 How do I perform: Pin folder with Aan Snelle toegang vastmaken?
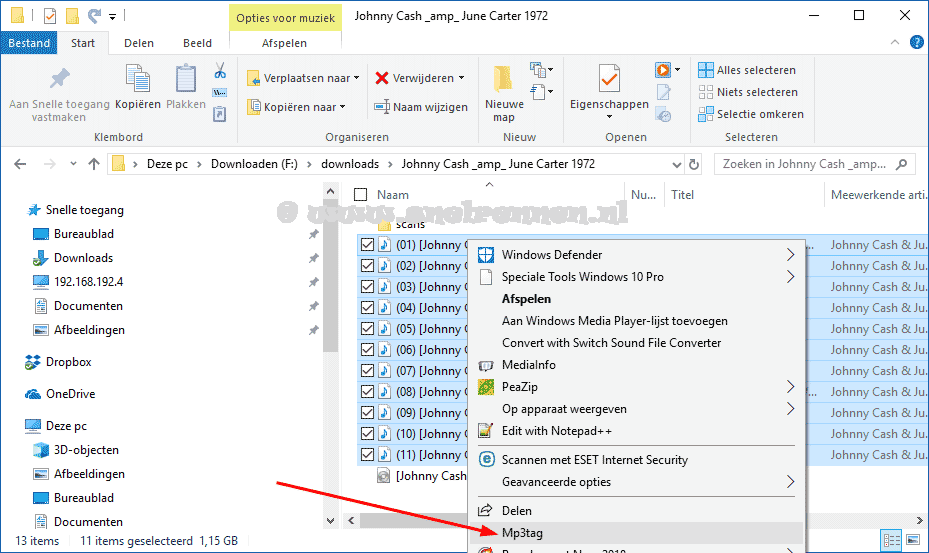tap(59, 95)
